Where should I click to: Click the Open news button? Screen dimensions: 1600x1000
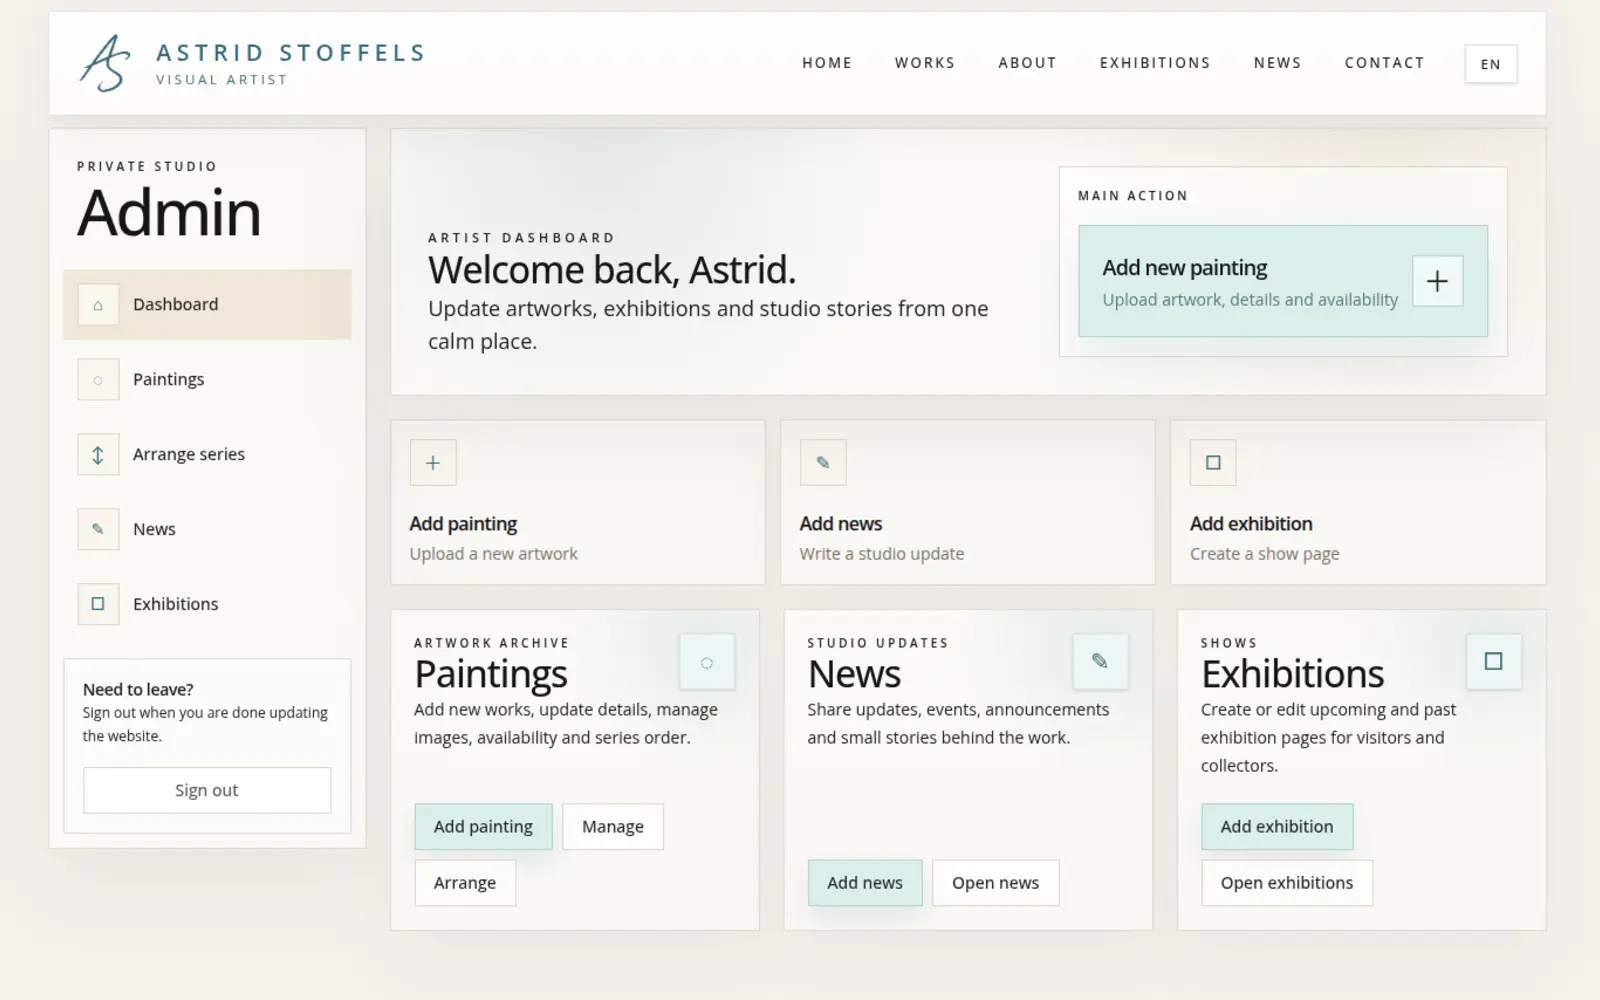click(995, 883)
